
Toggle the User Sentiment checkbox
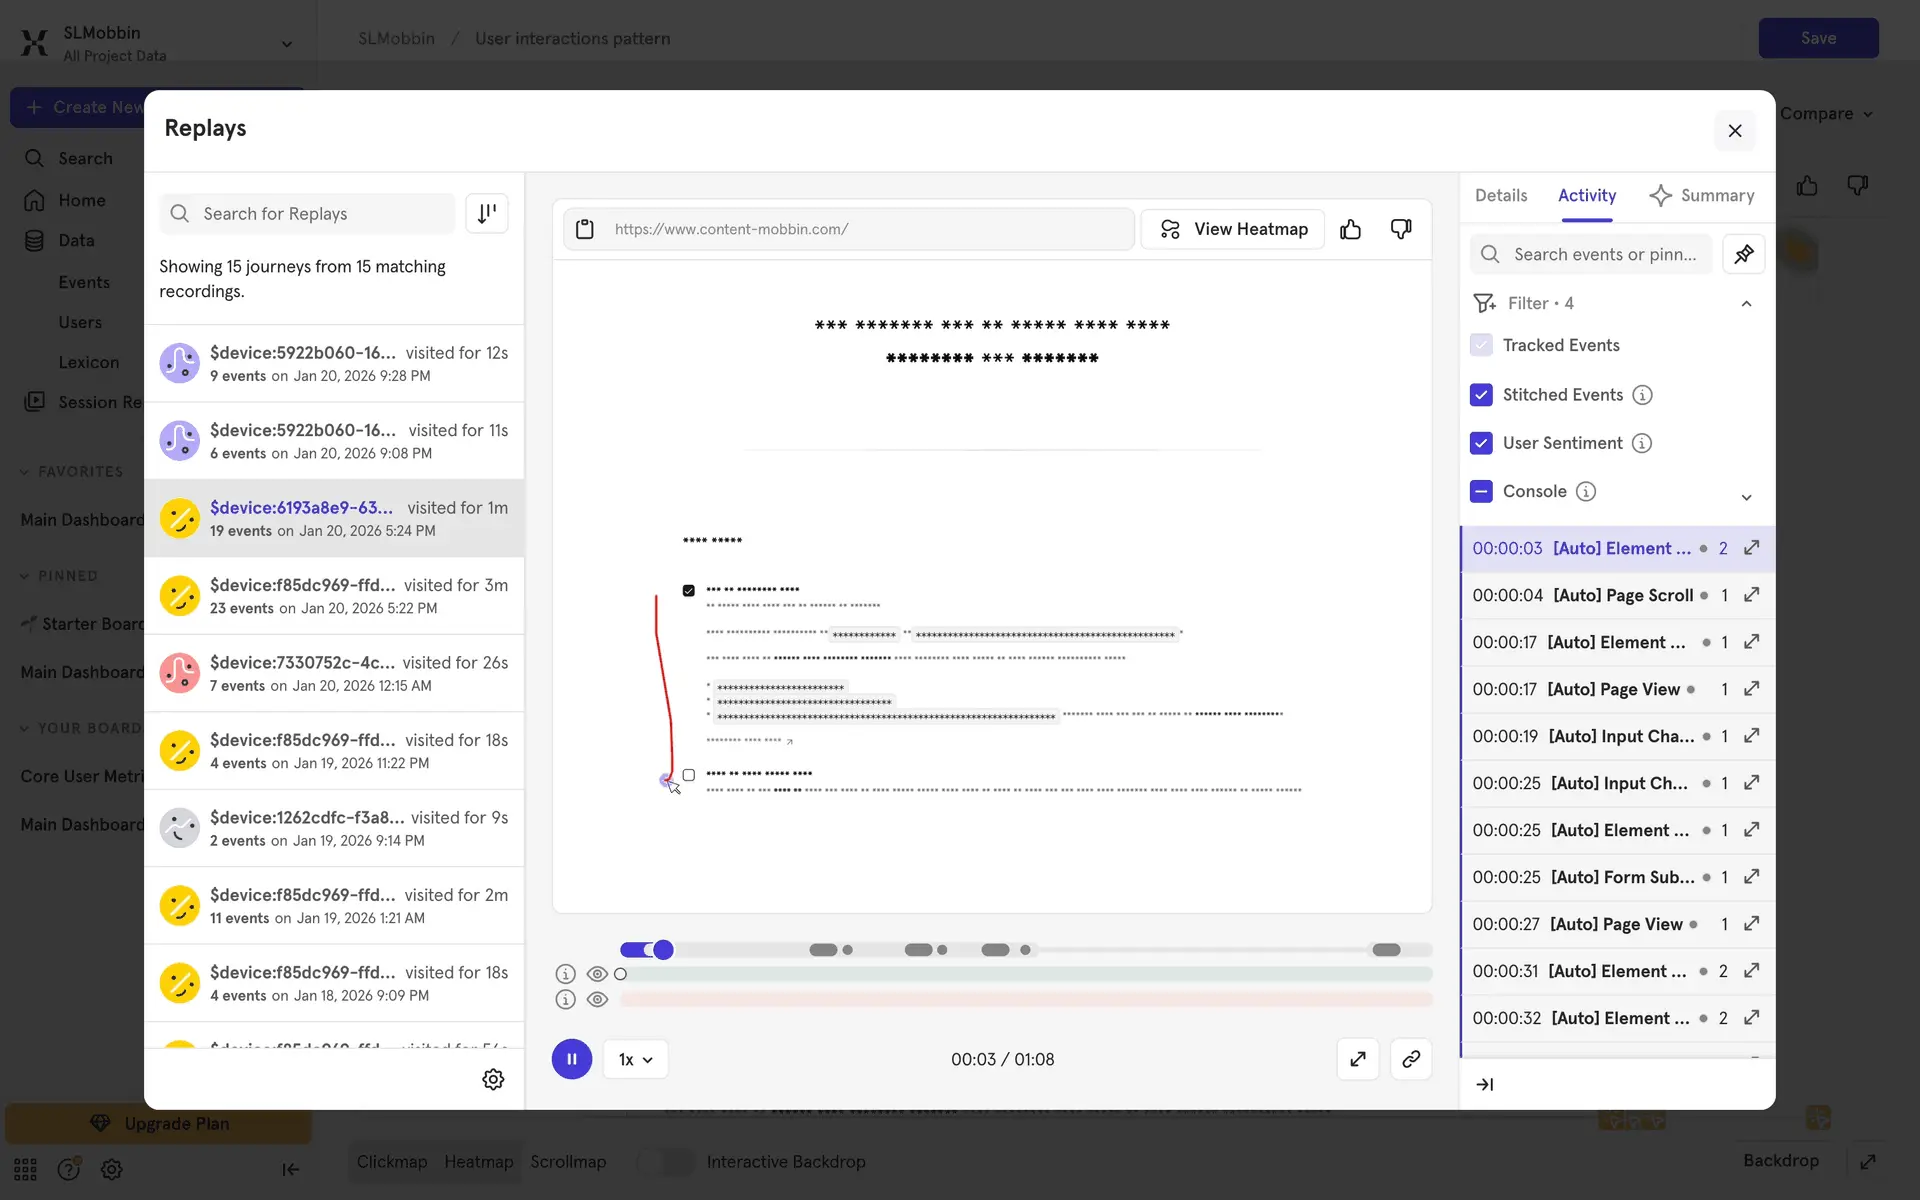pyautogui.click(x=1481, y=443)
